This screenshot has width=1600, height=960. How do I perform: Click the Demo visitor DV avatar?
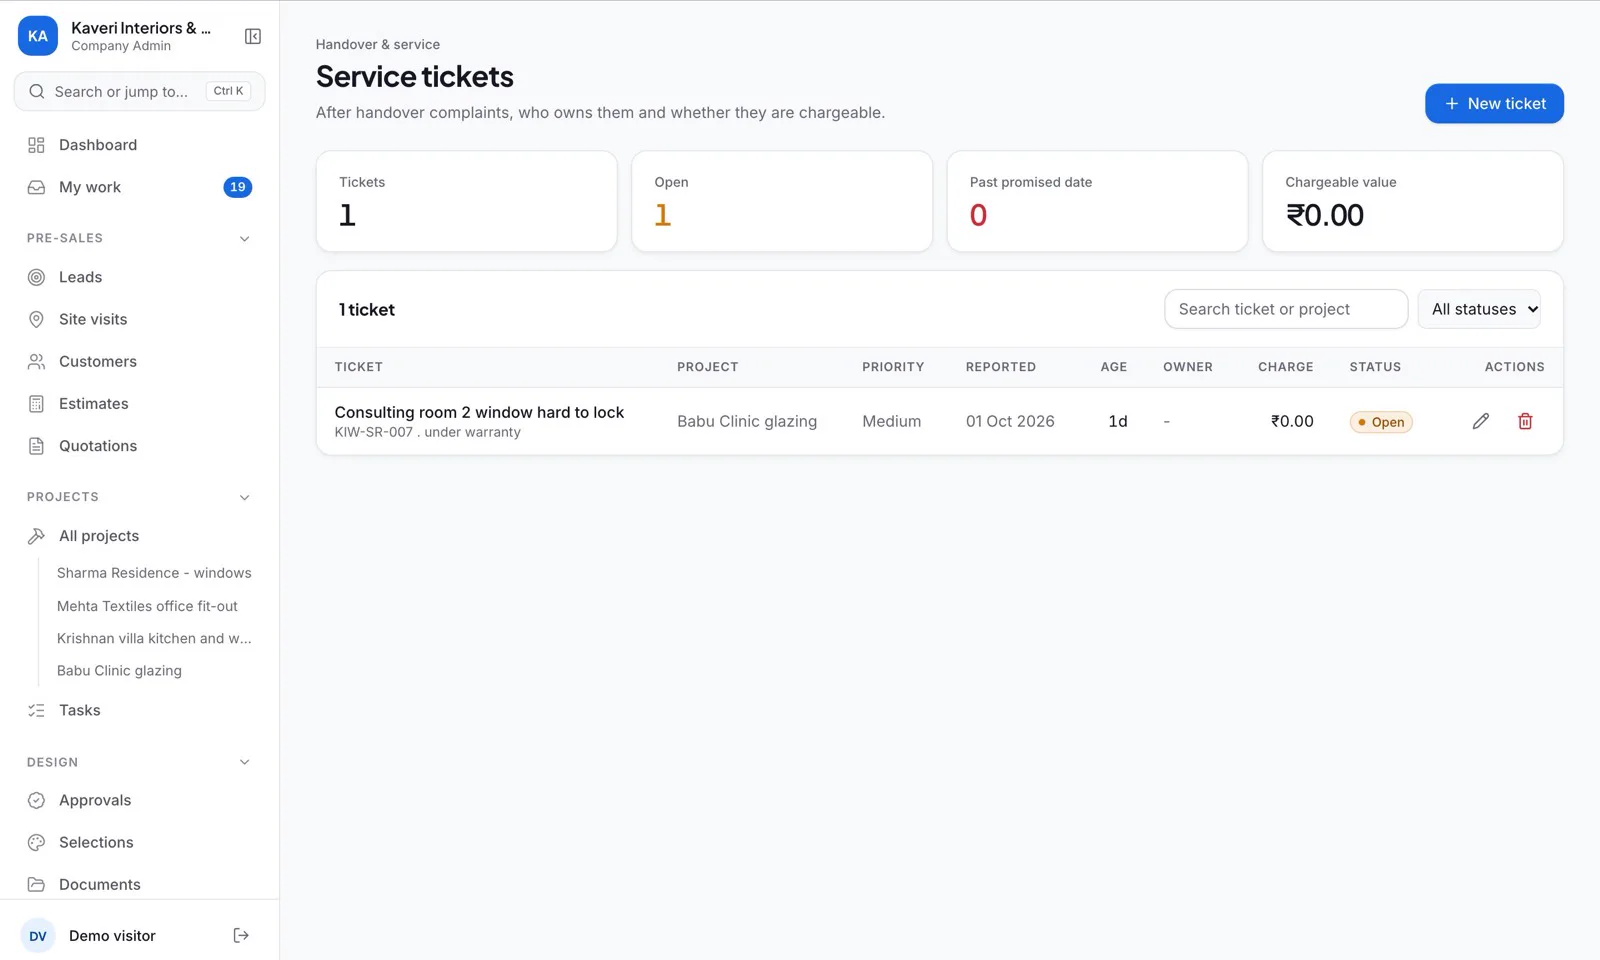pos(38,936)
